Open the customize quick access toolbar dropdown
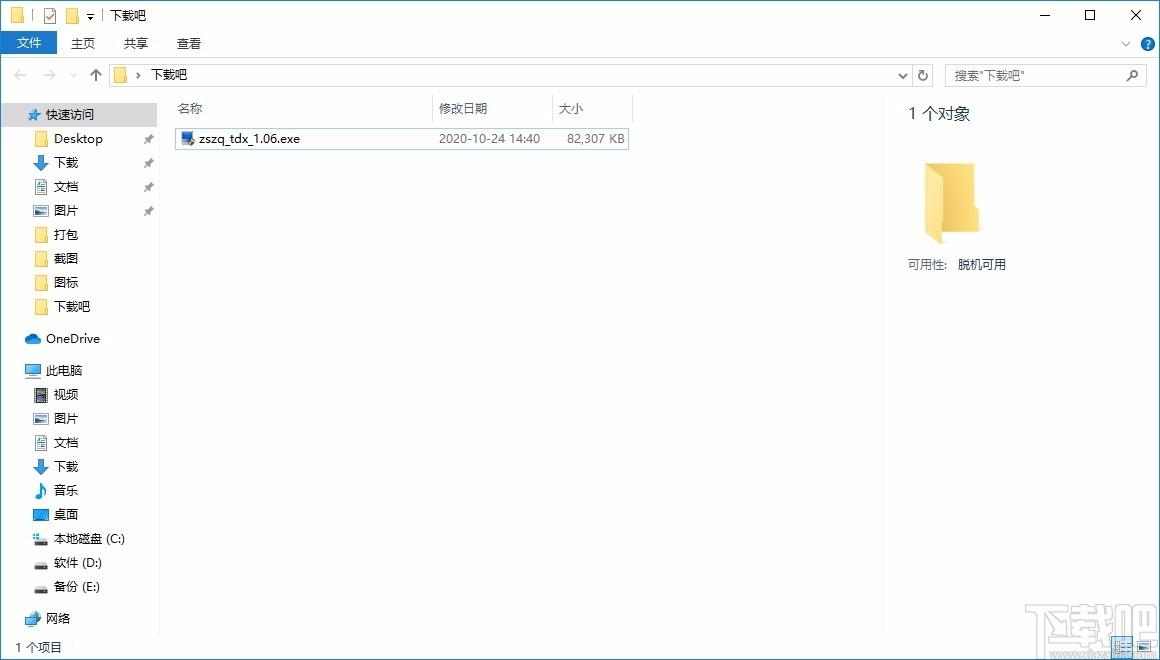1160x660 pixels. point(90,16)
